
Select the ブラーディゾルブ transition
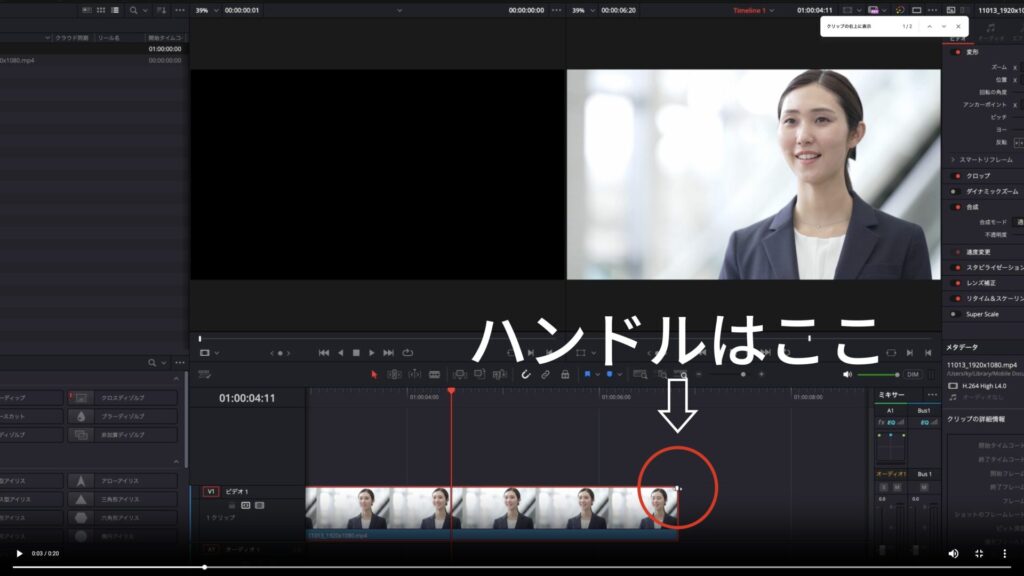point(123,416)
